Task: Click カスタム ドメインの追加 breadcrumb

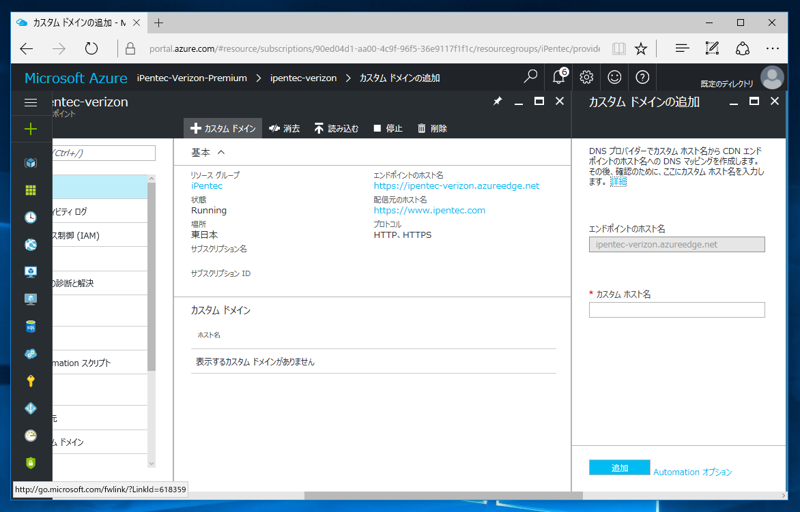Action: point(399,78)
